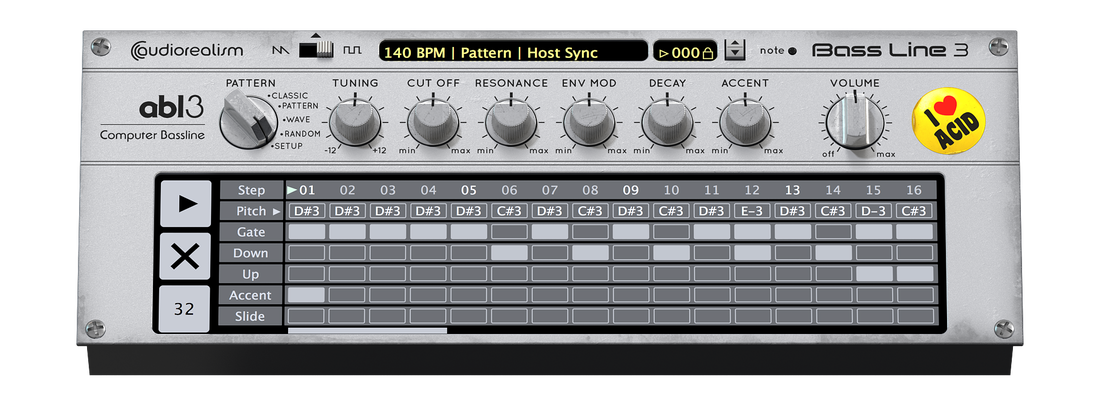Enable Slide on step 04

[428, 316]
